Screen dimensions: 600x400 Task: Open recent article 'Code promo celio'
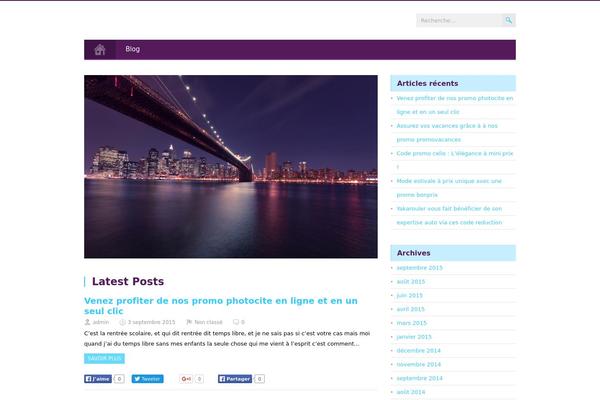point(455,160)
